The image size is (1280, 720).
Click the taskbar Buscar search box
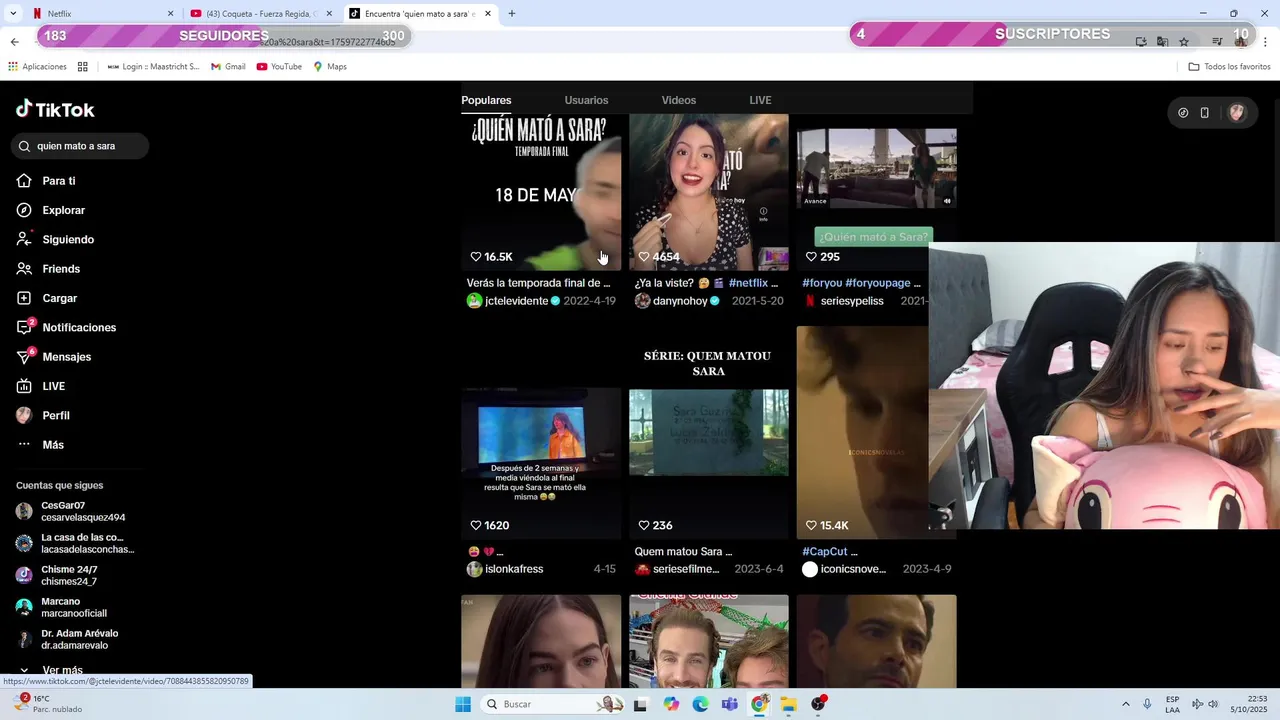pos(551,704)
